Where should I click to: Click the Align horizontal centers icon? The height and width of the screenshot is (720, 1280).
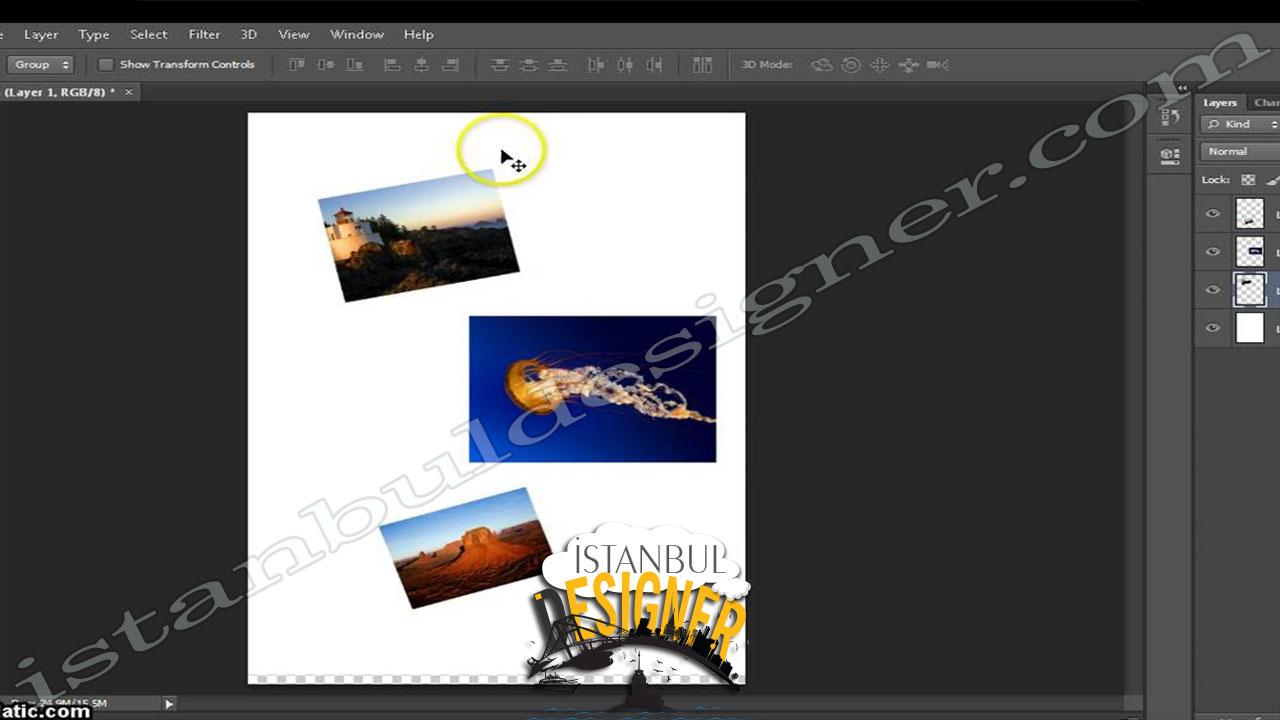tap(422, 65)
